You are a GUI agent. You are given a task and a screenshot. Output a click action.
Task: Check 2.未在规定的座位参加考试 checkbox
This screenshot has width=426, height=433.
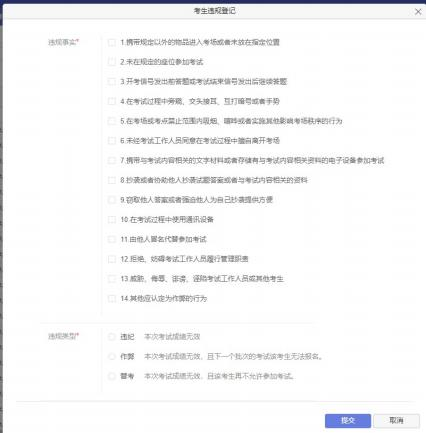pyautogui.click(x=112, y=62)
